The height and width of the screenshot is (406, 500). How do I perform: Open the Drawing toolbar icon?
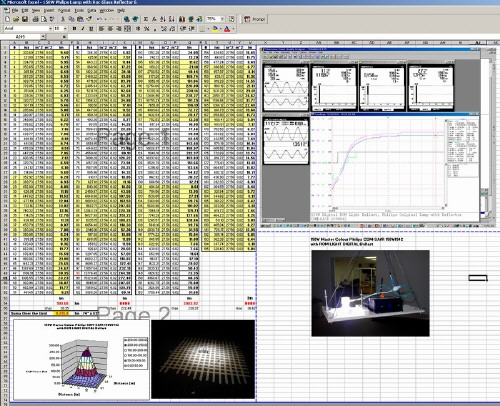[199, 19]
